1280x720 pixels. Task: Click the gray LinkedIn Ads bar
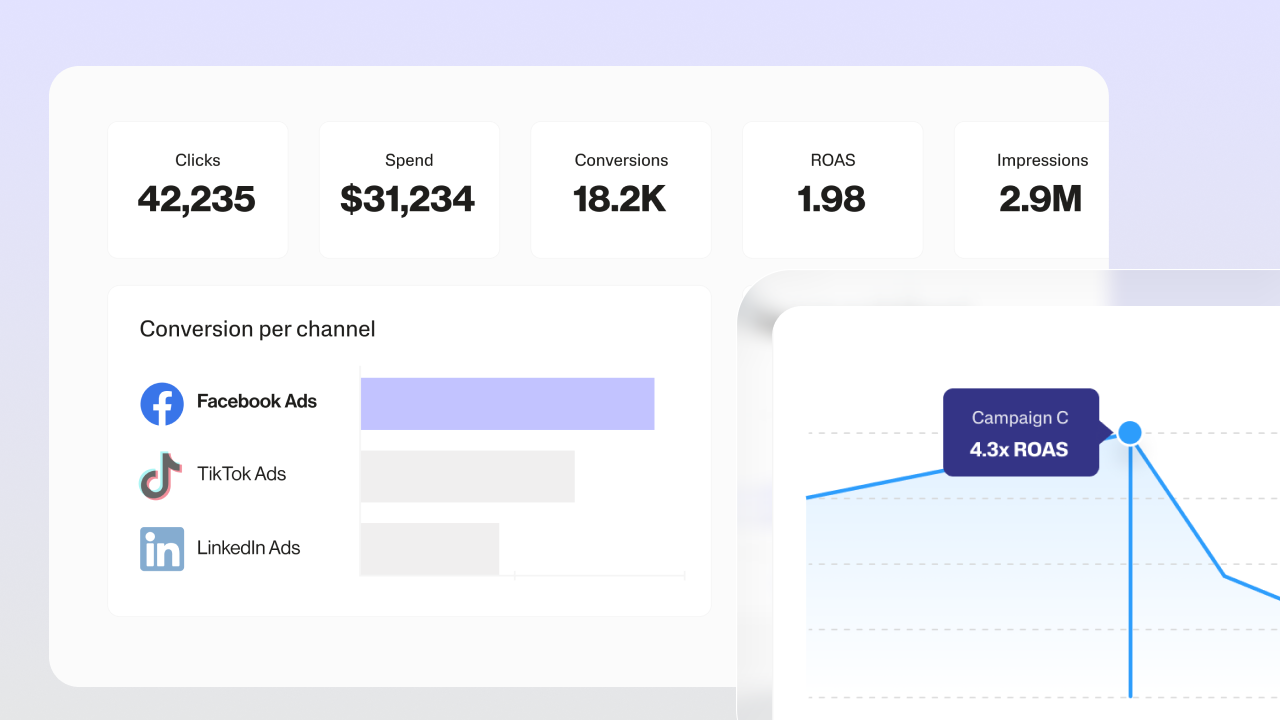pos(429,549)
